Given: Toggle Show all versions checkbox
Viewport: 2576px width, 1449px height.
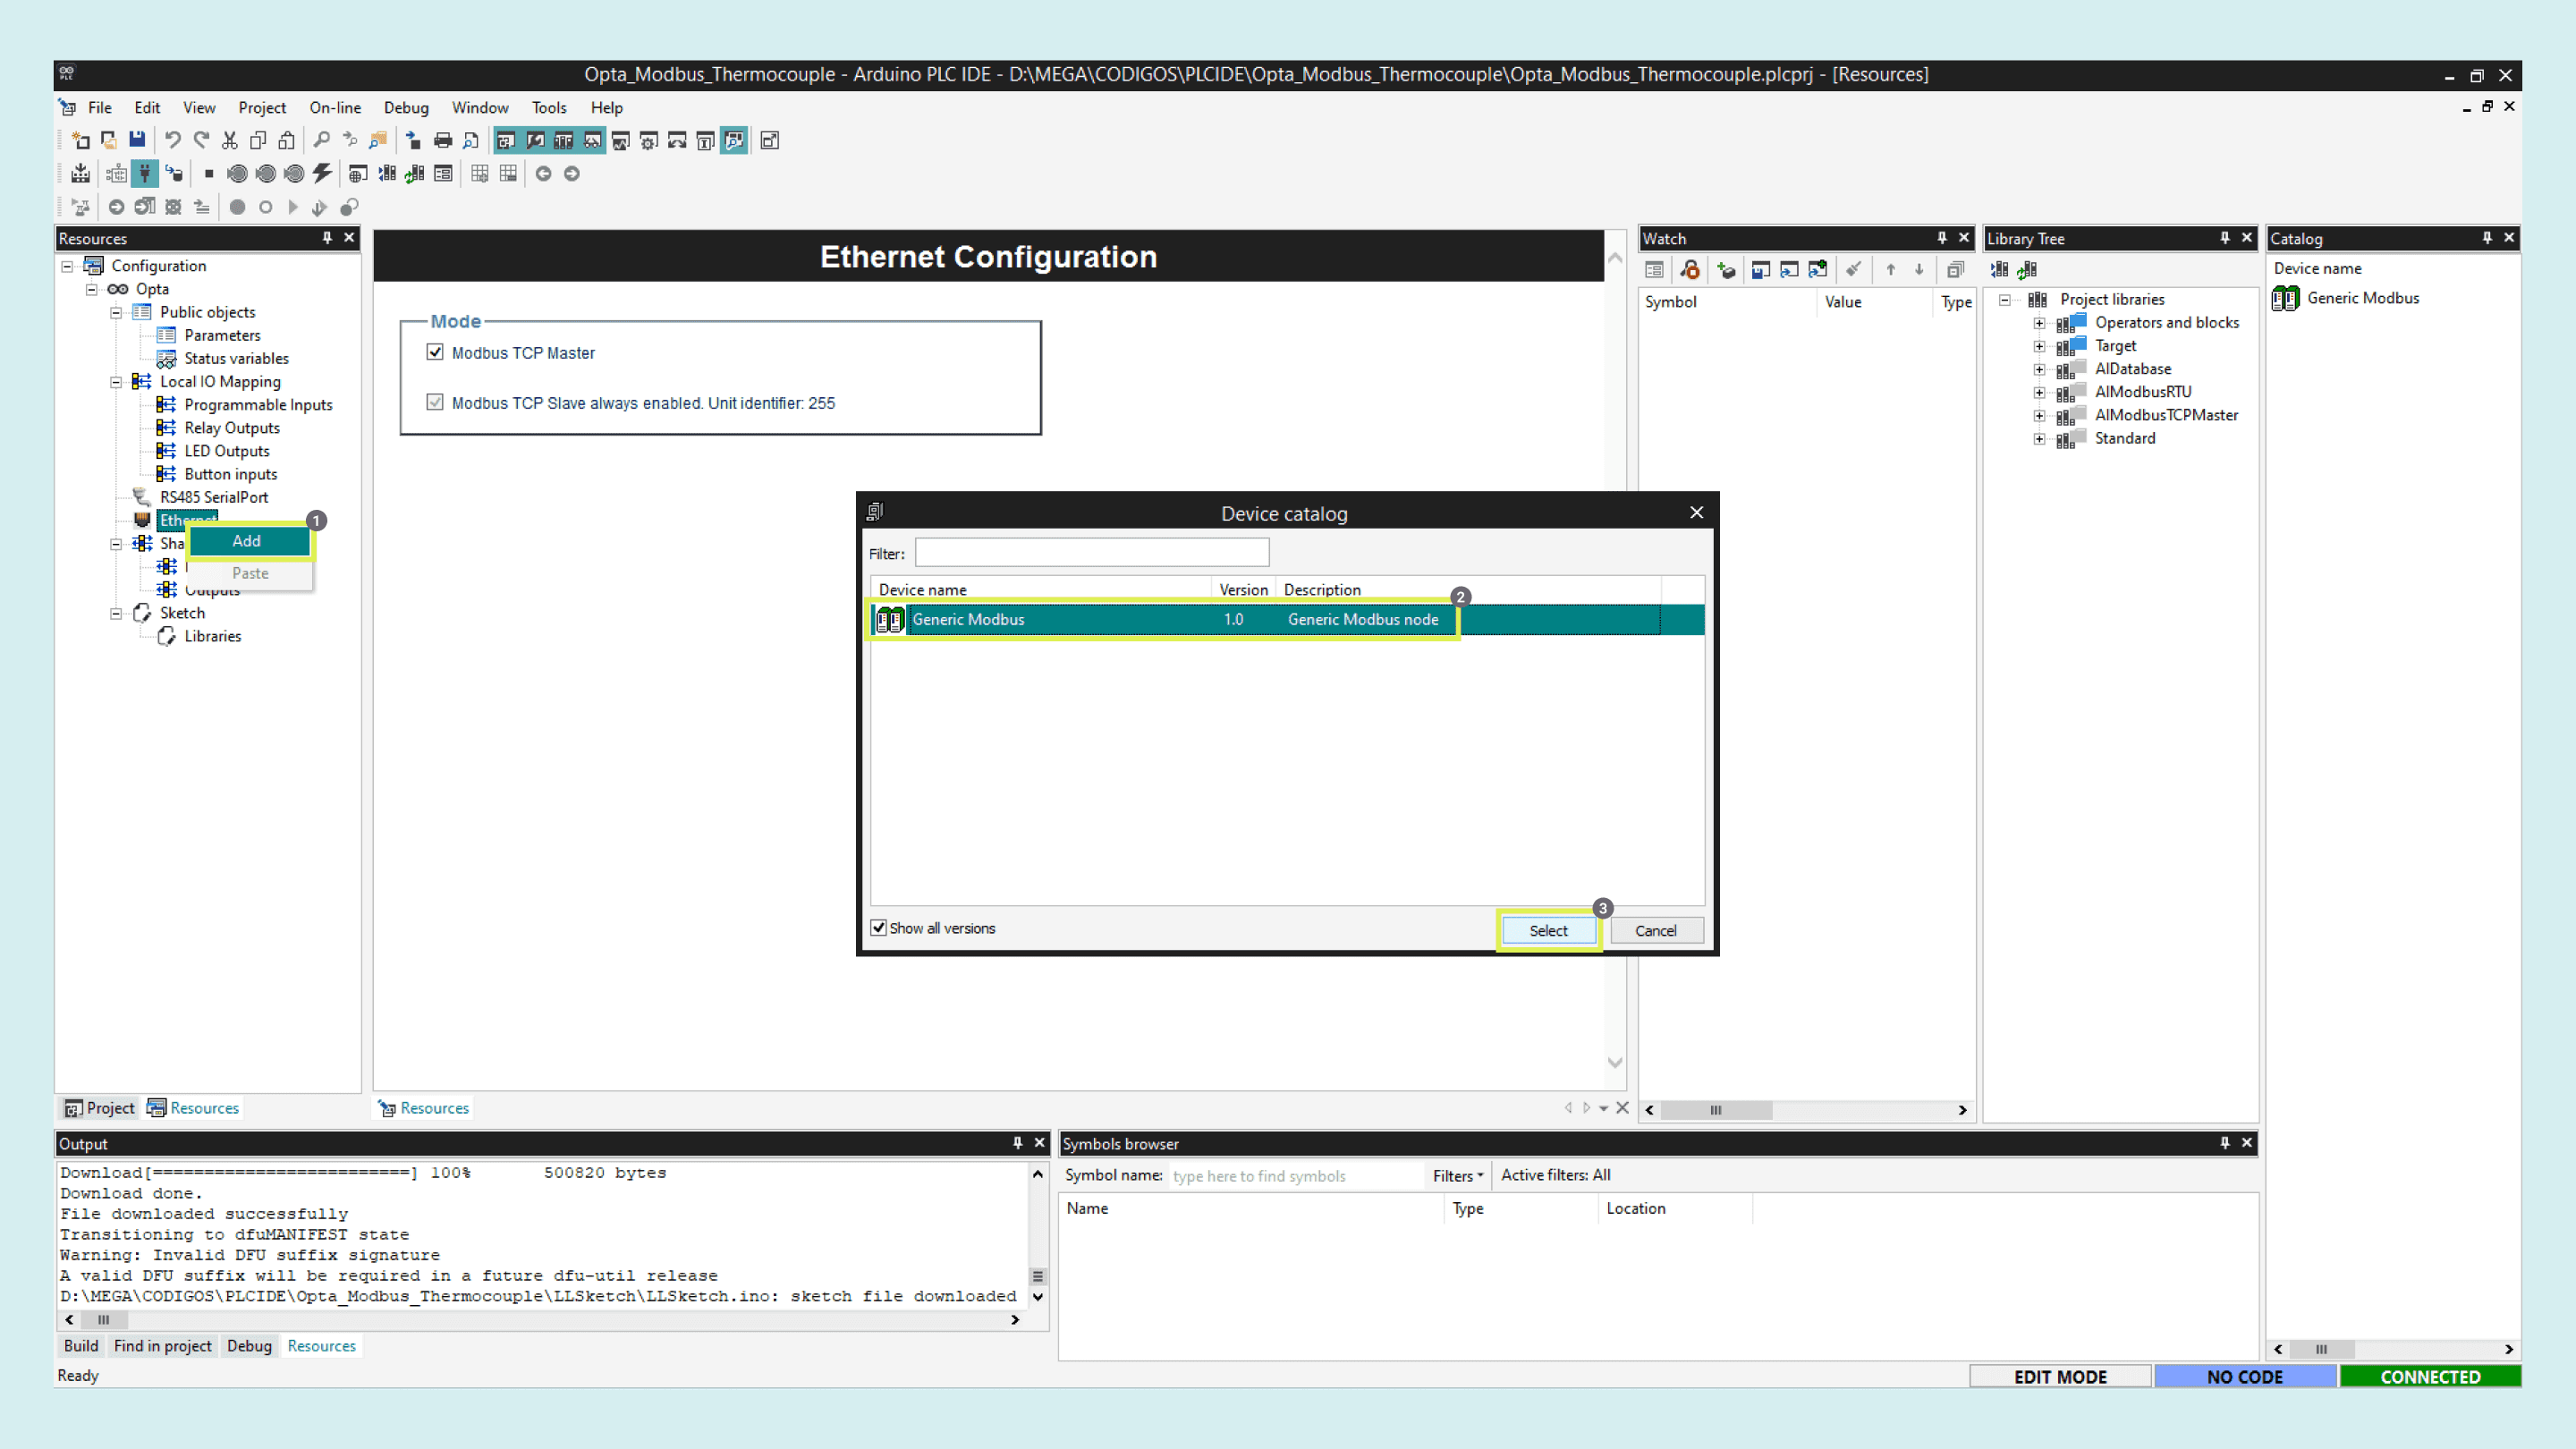Looking at the screenshot, I should (x=879, y=928).
